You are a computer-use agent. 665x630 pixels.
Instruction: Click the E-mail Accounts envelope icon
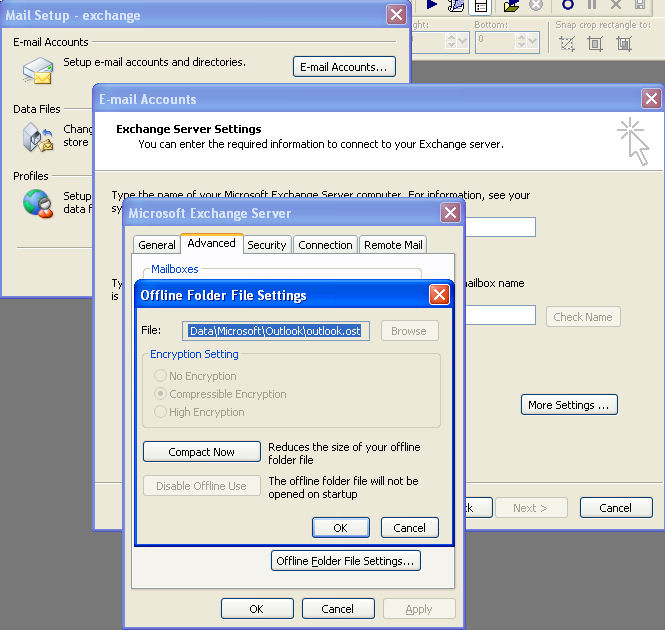(38, 71)
